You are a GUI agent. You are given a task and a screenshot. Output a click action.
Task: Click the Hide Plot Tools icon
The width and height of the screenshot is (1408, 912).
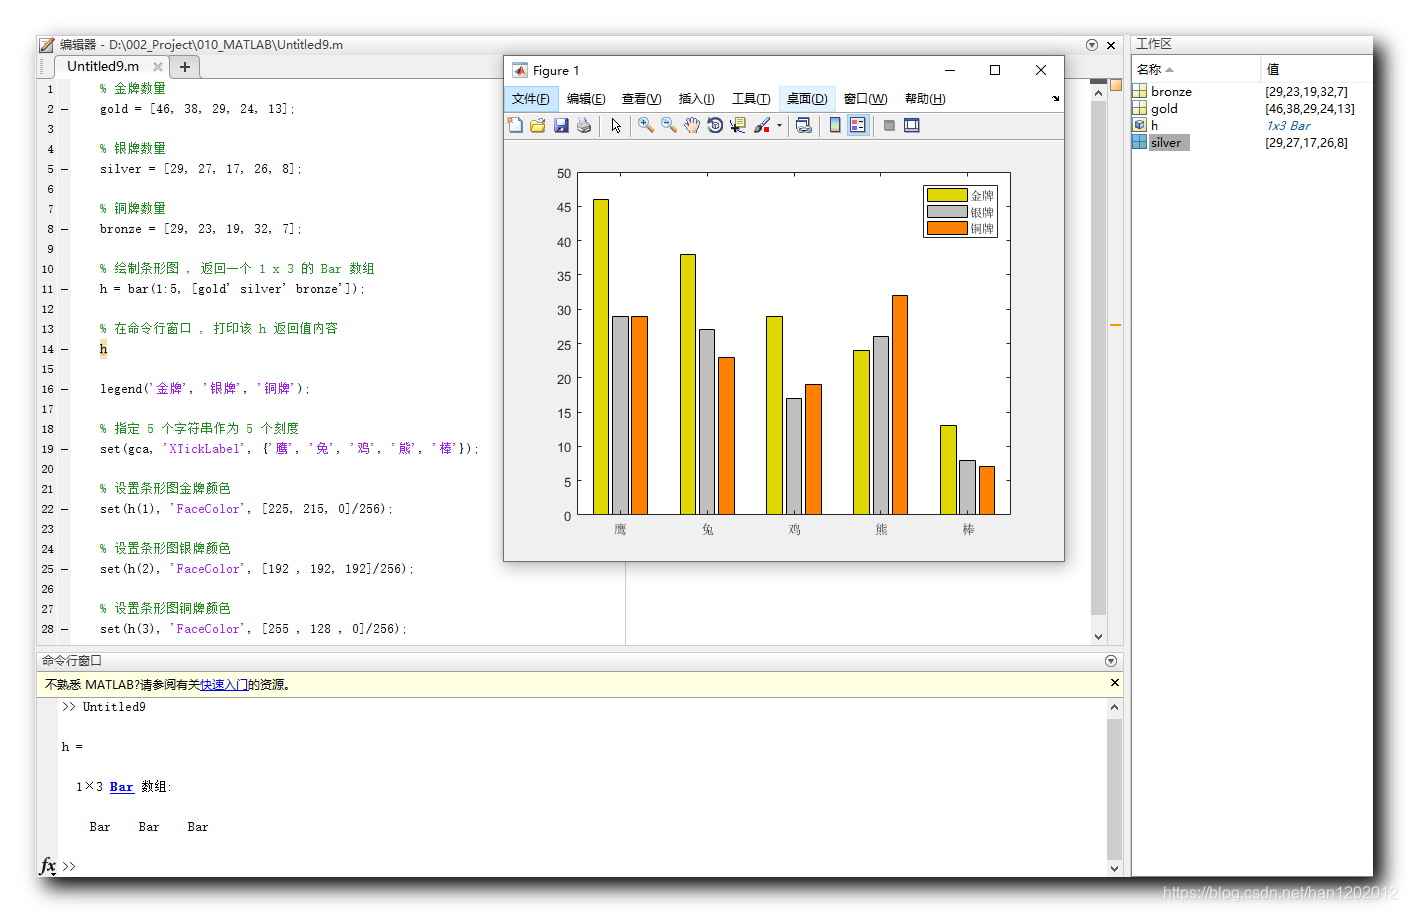(x=889, y=125)
